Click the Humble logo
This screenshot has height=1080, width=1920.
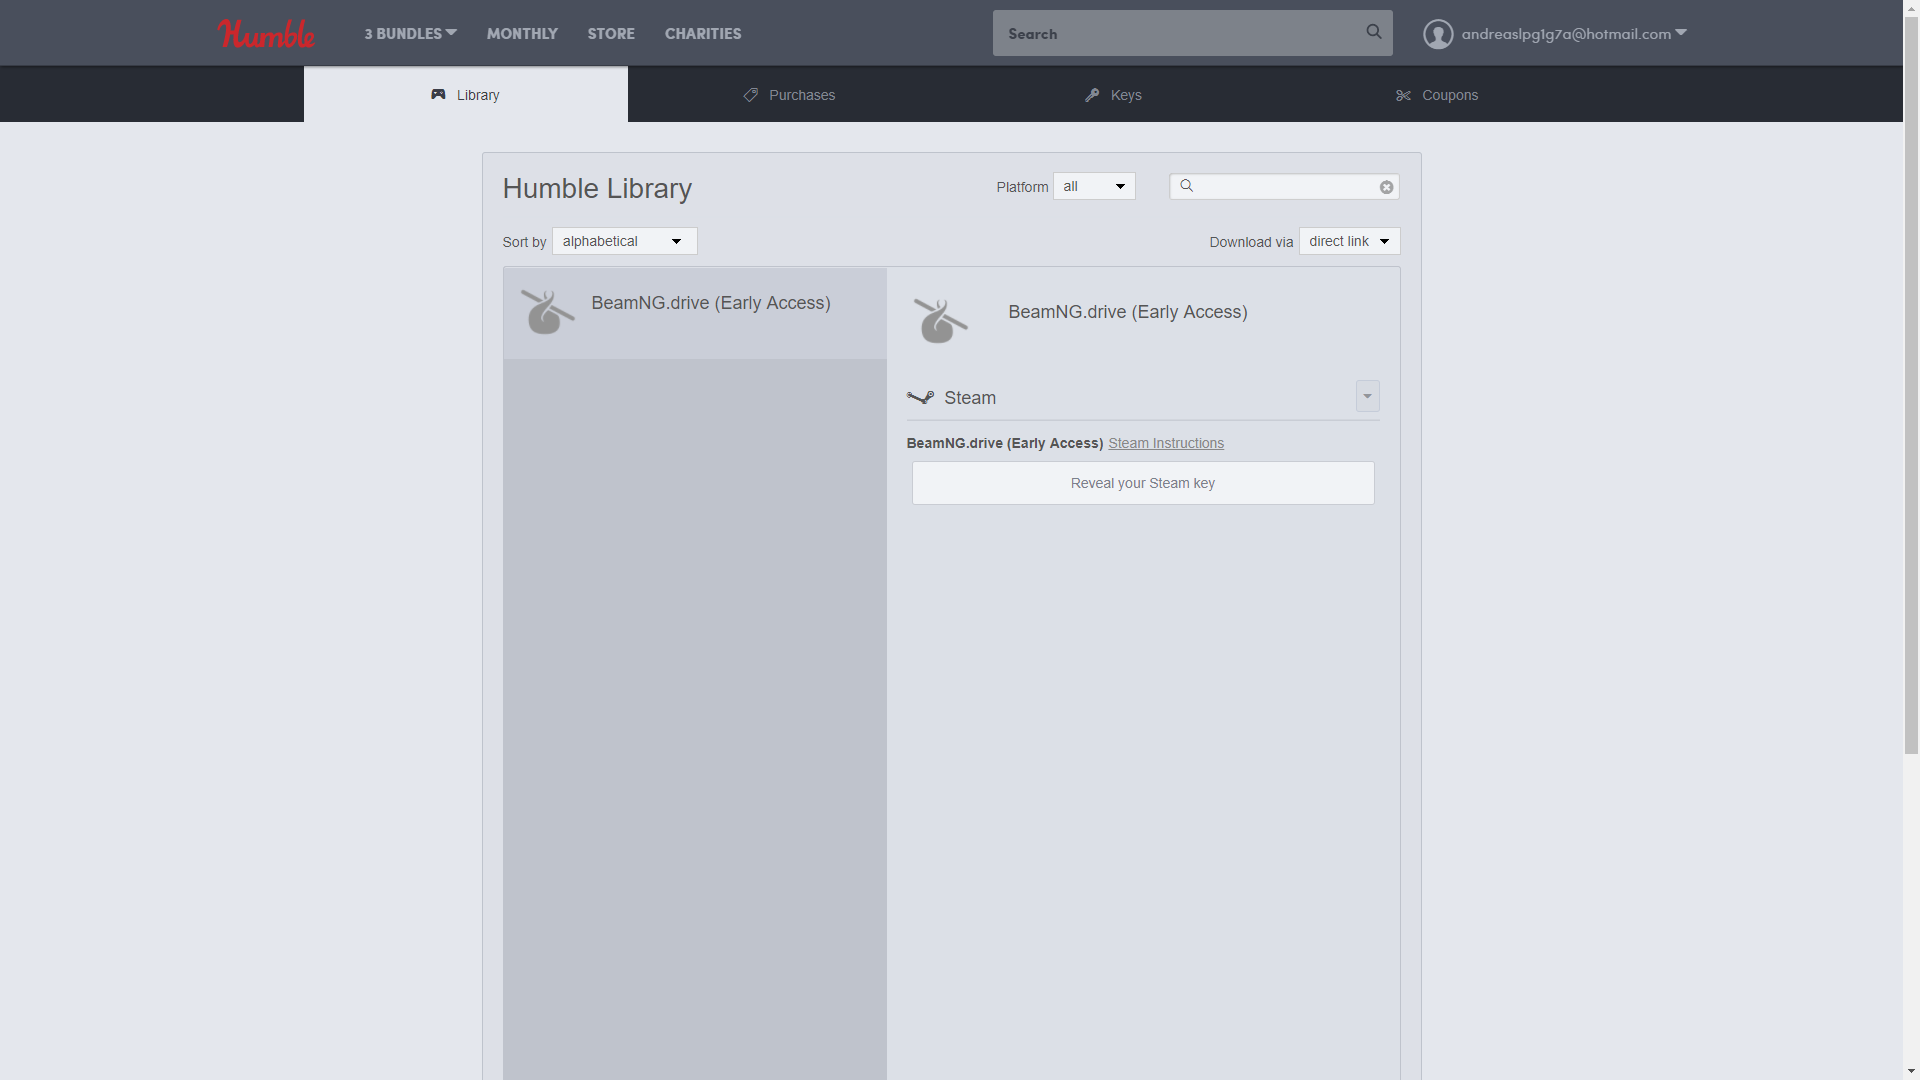tap(266, 34)
